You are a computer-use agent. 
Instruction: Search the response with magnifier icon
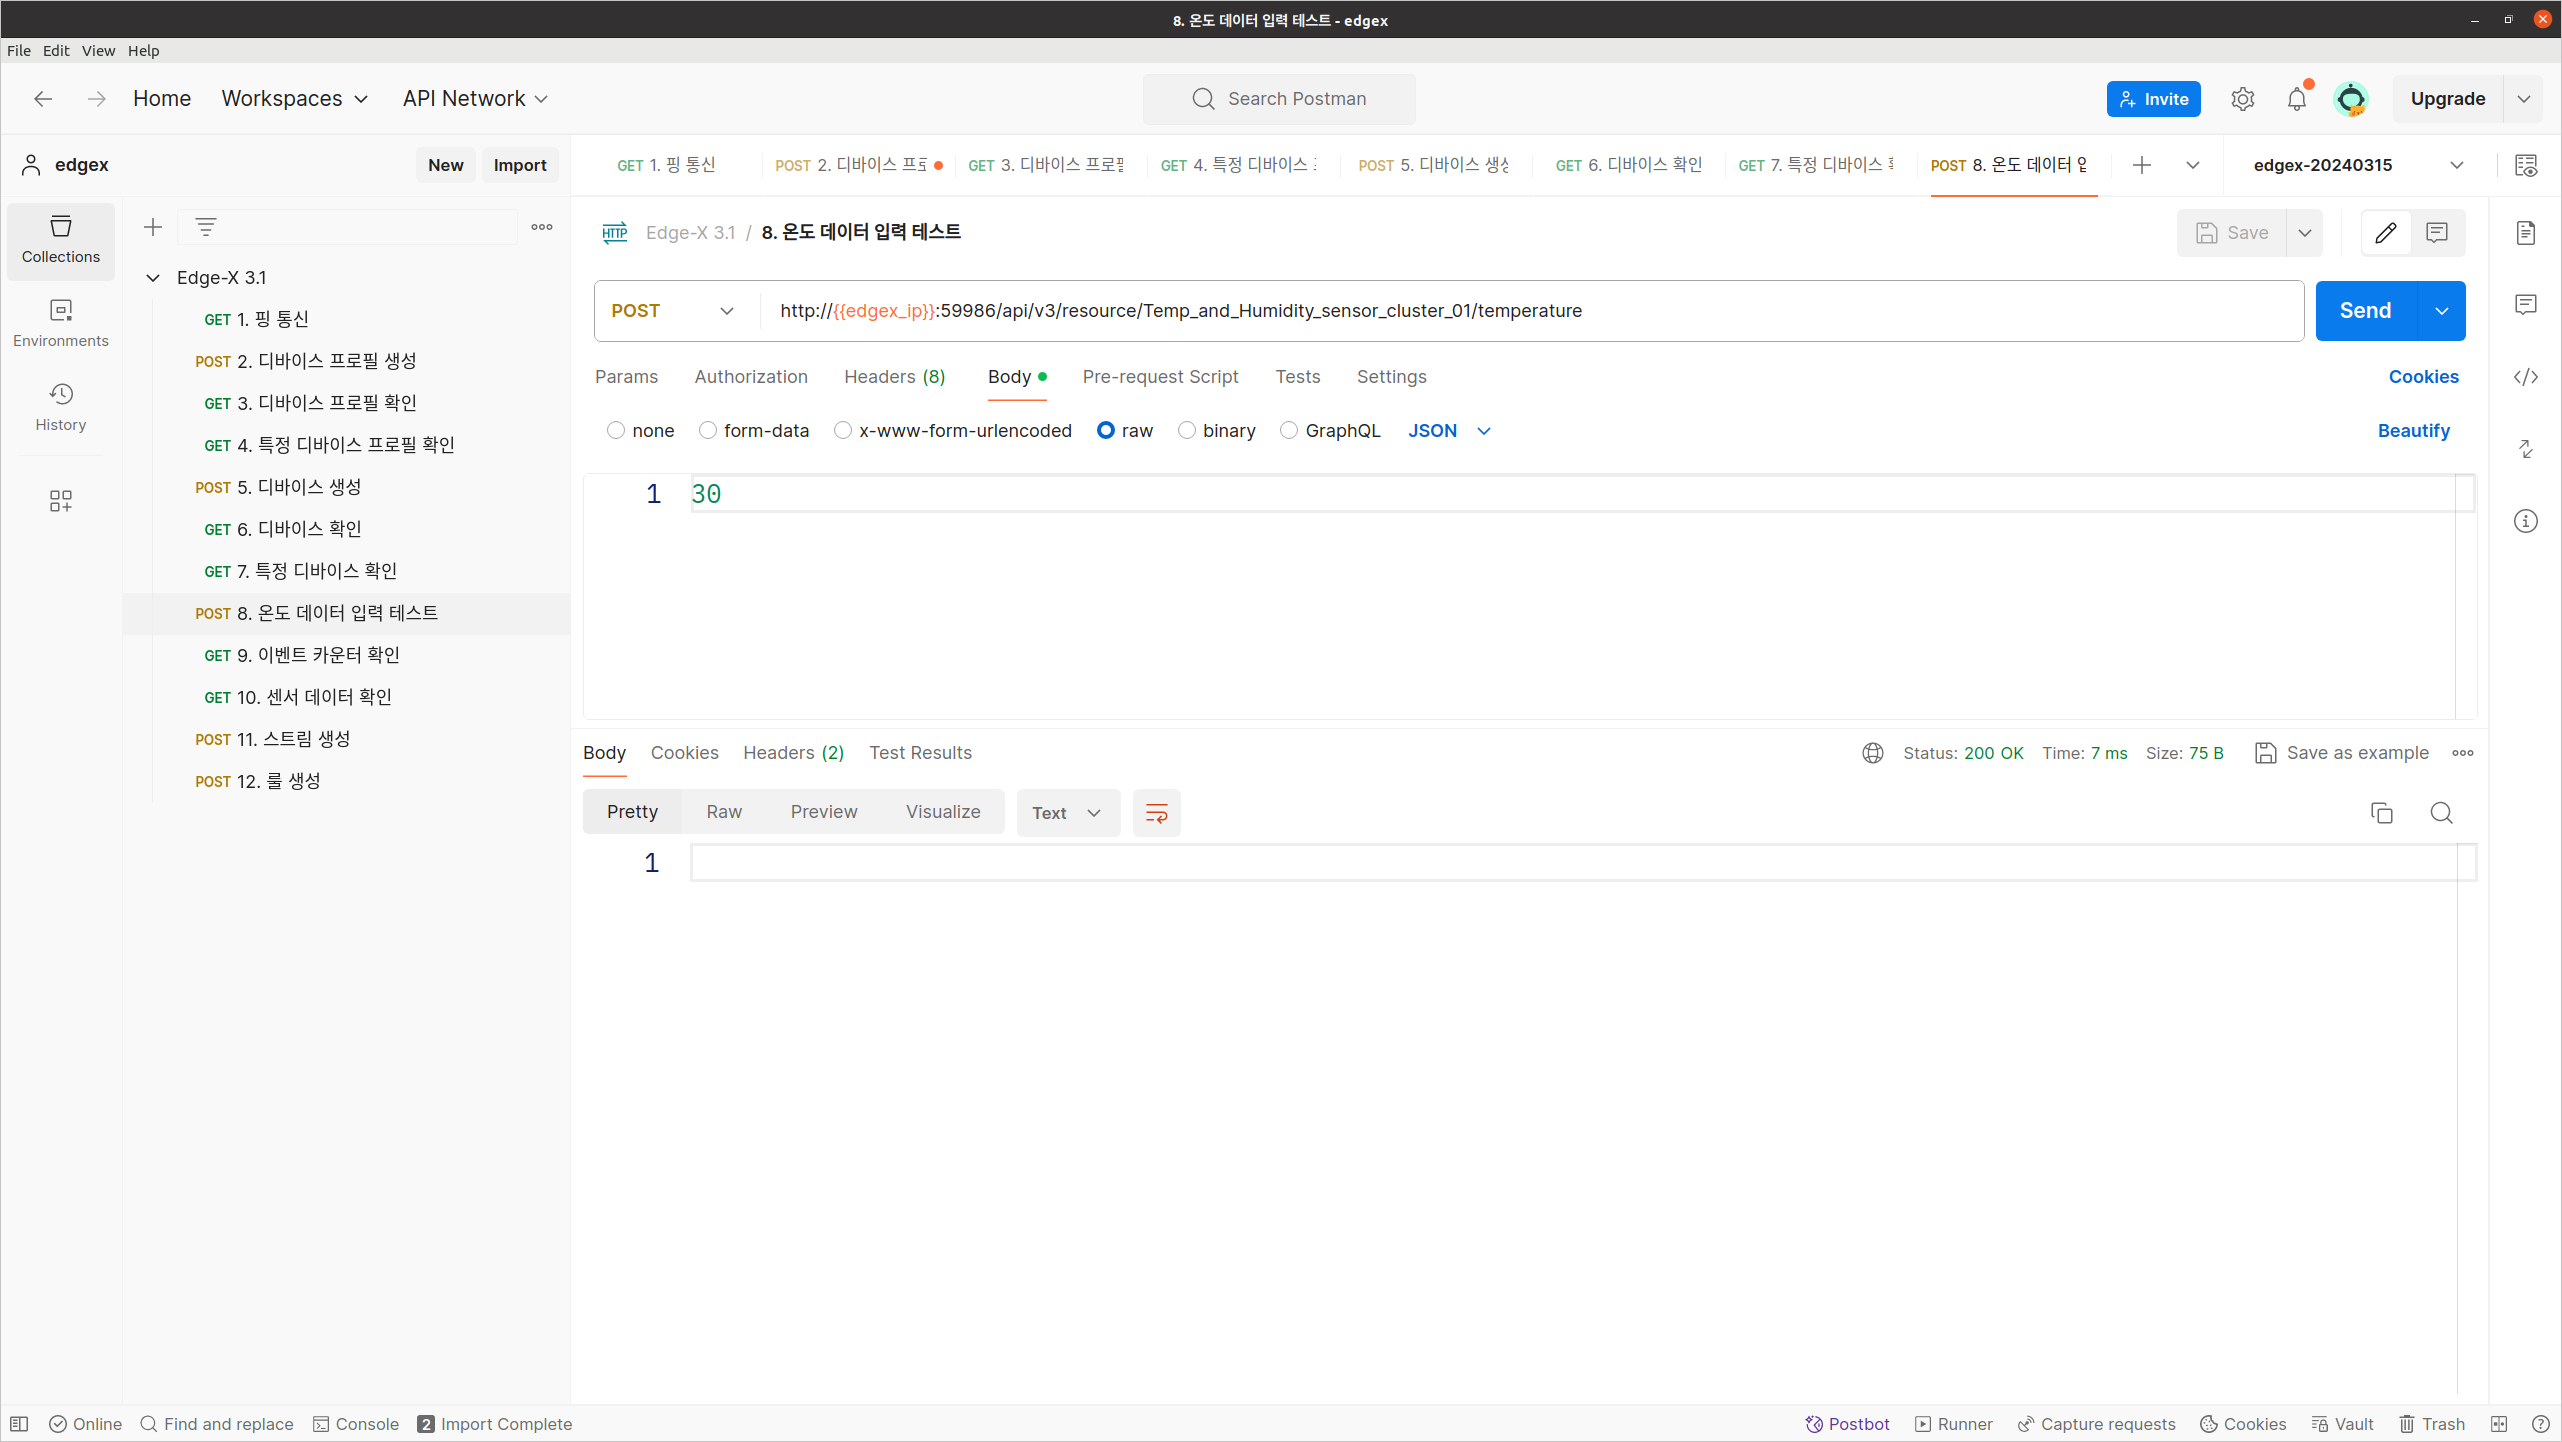(x=2441, y=813)
